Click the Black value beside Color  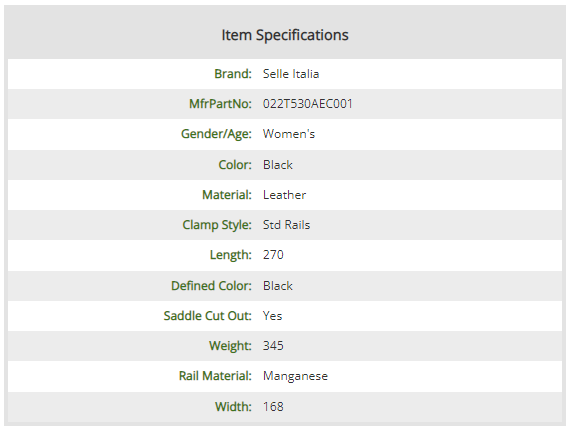[278, 165]
